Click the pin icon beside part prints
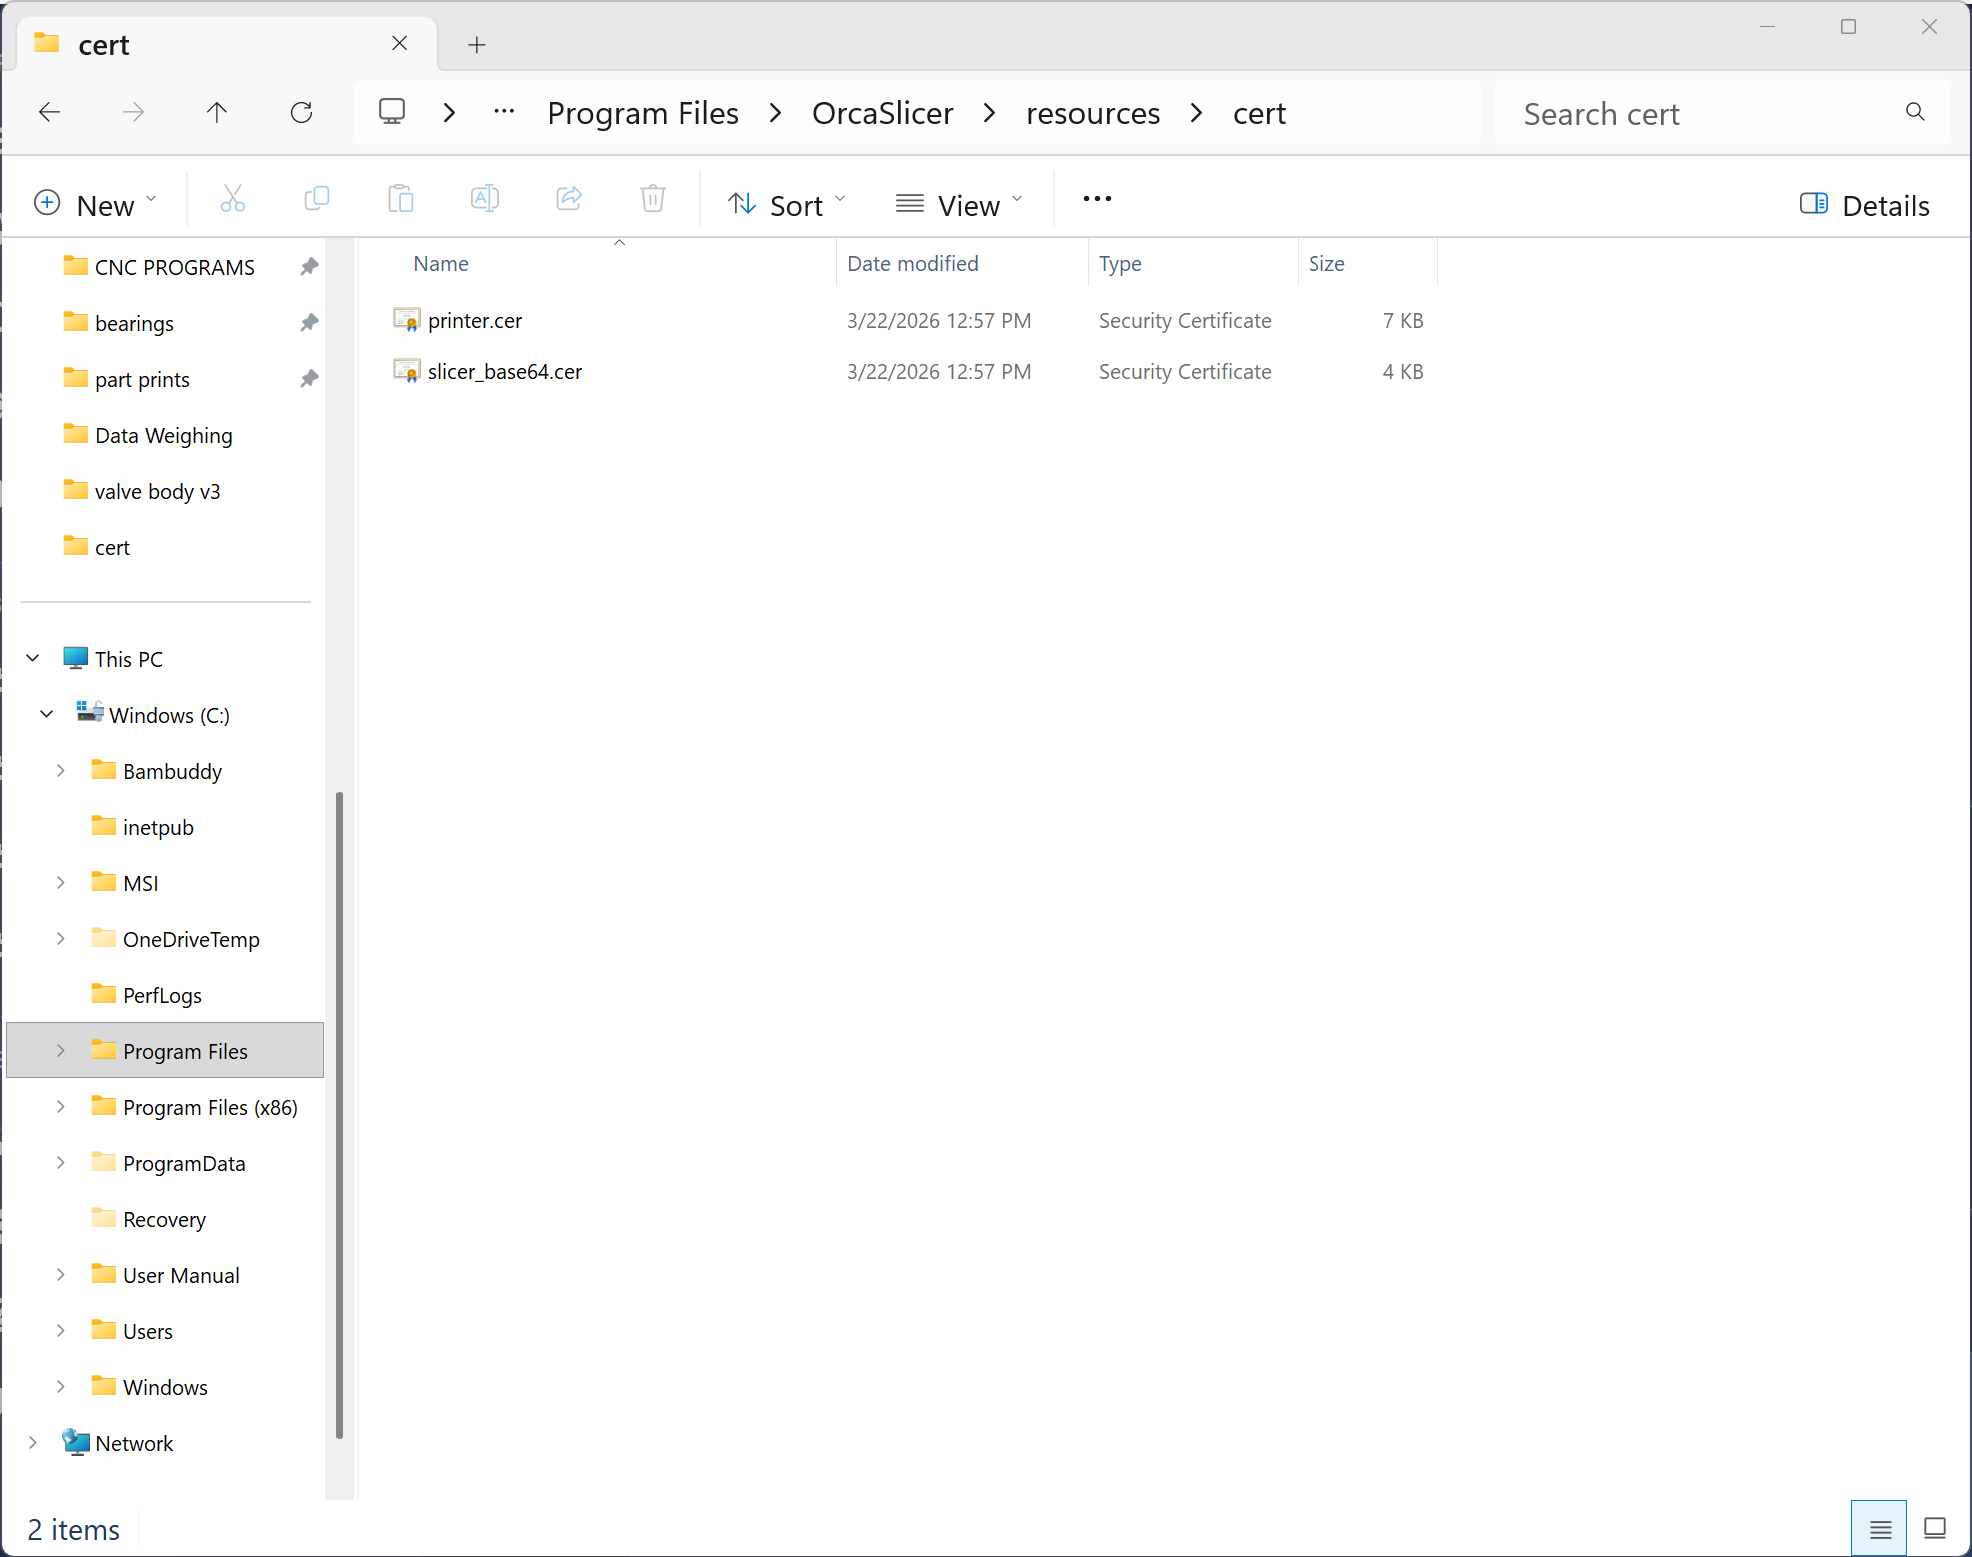 (x=309, y=379)
